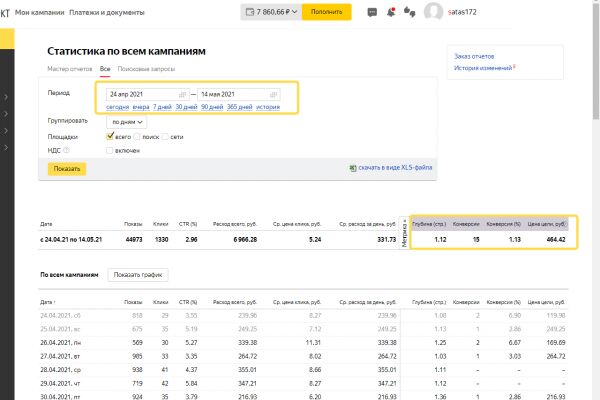
Task: Select the '7 дней' period shortcut
Action: pyautogui.click(x=162, y=107)
